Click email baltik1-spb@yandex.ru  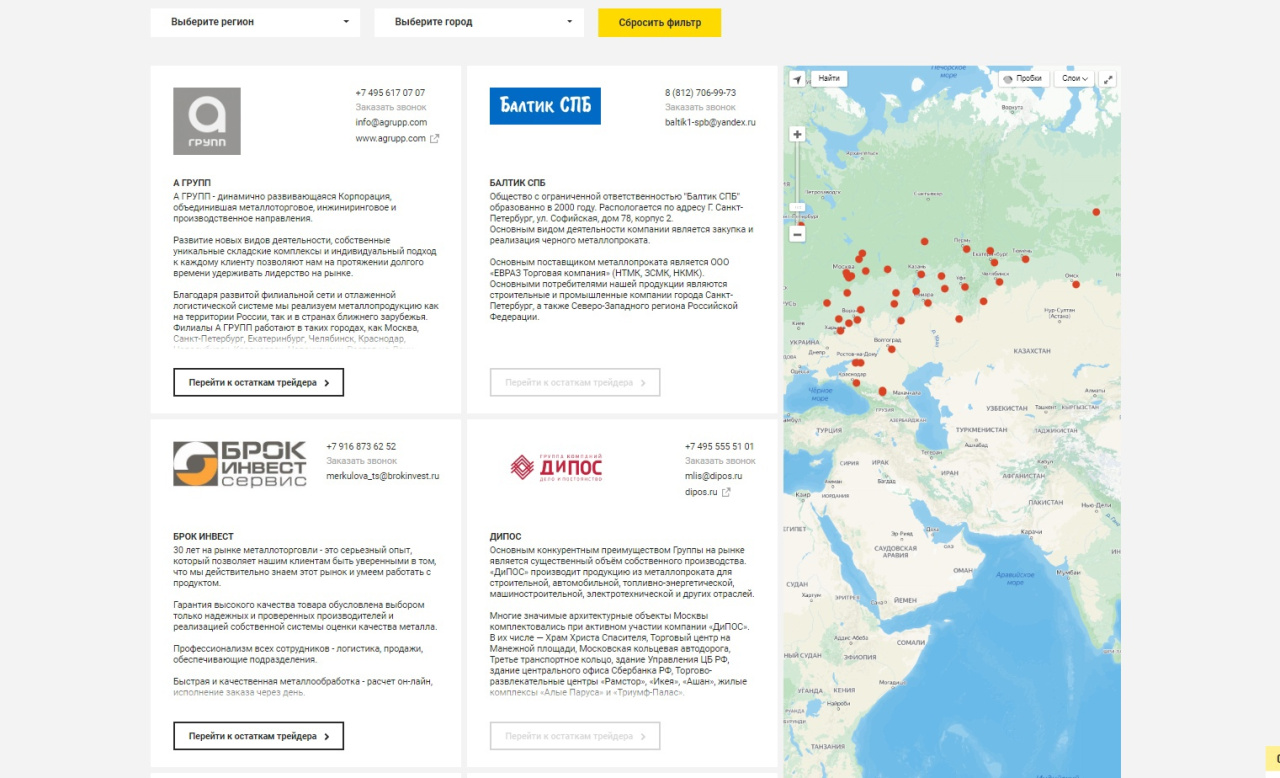click(x=710, y=122)
